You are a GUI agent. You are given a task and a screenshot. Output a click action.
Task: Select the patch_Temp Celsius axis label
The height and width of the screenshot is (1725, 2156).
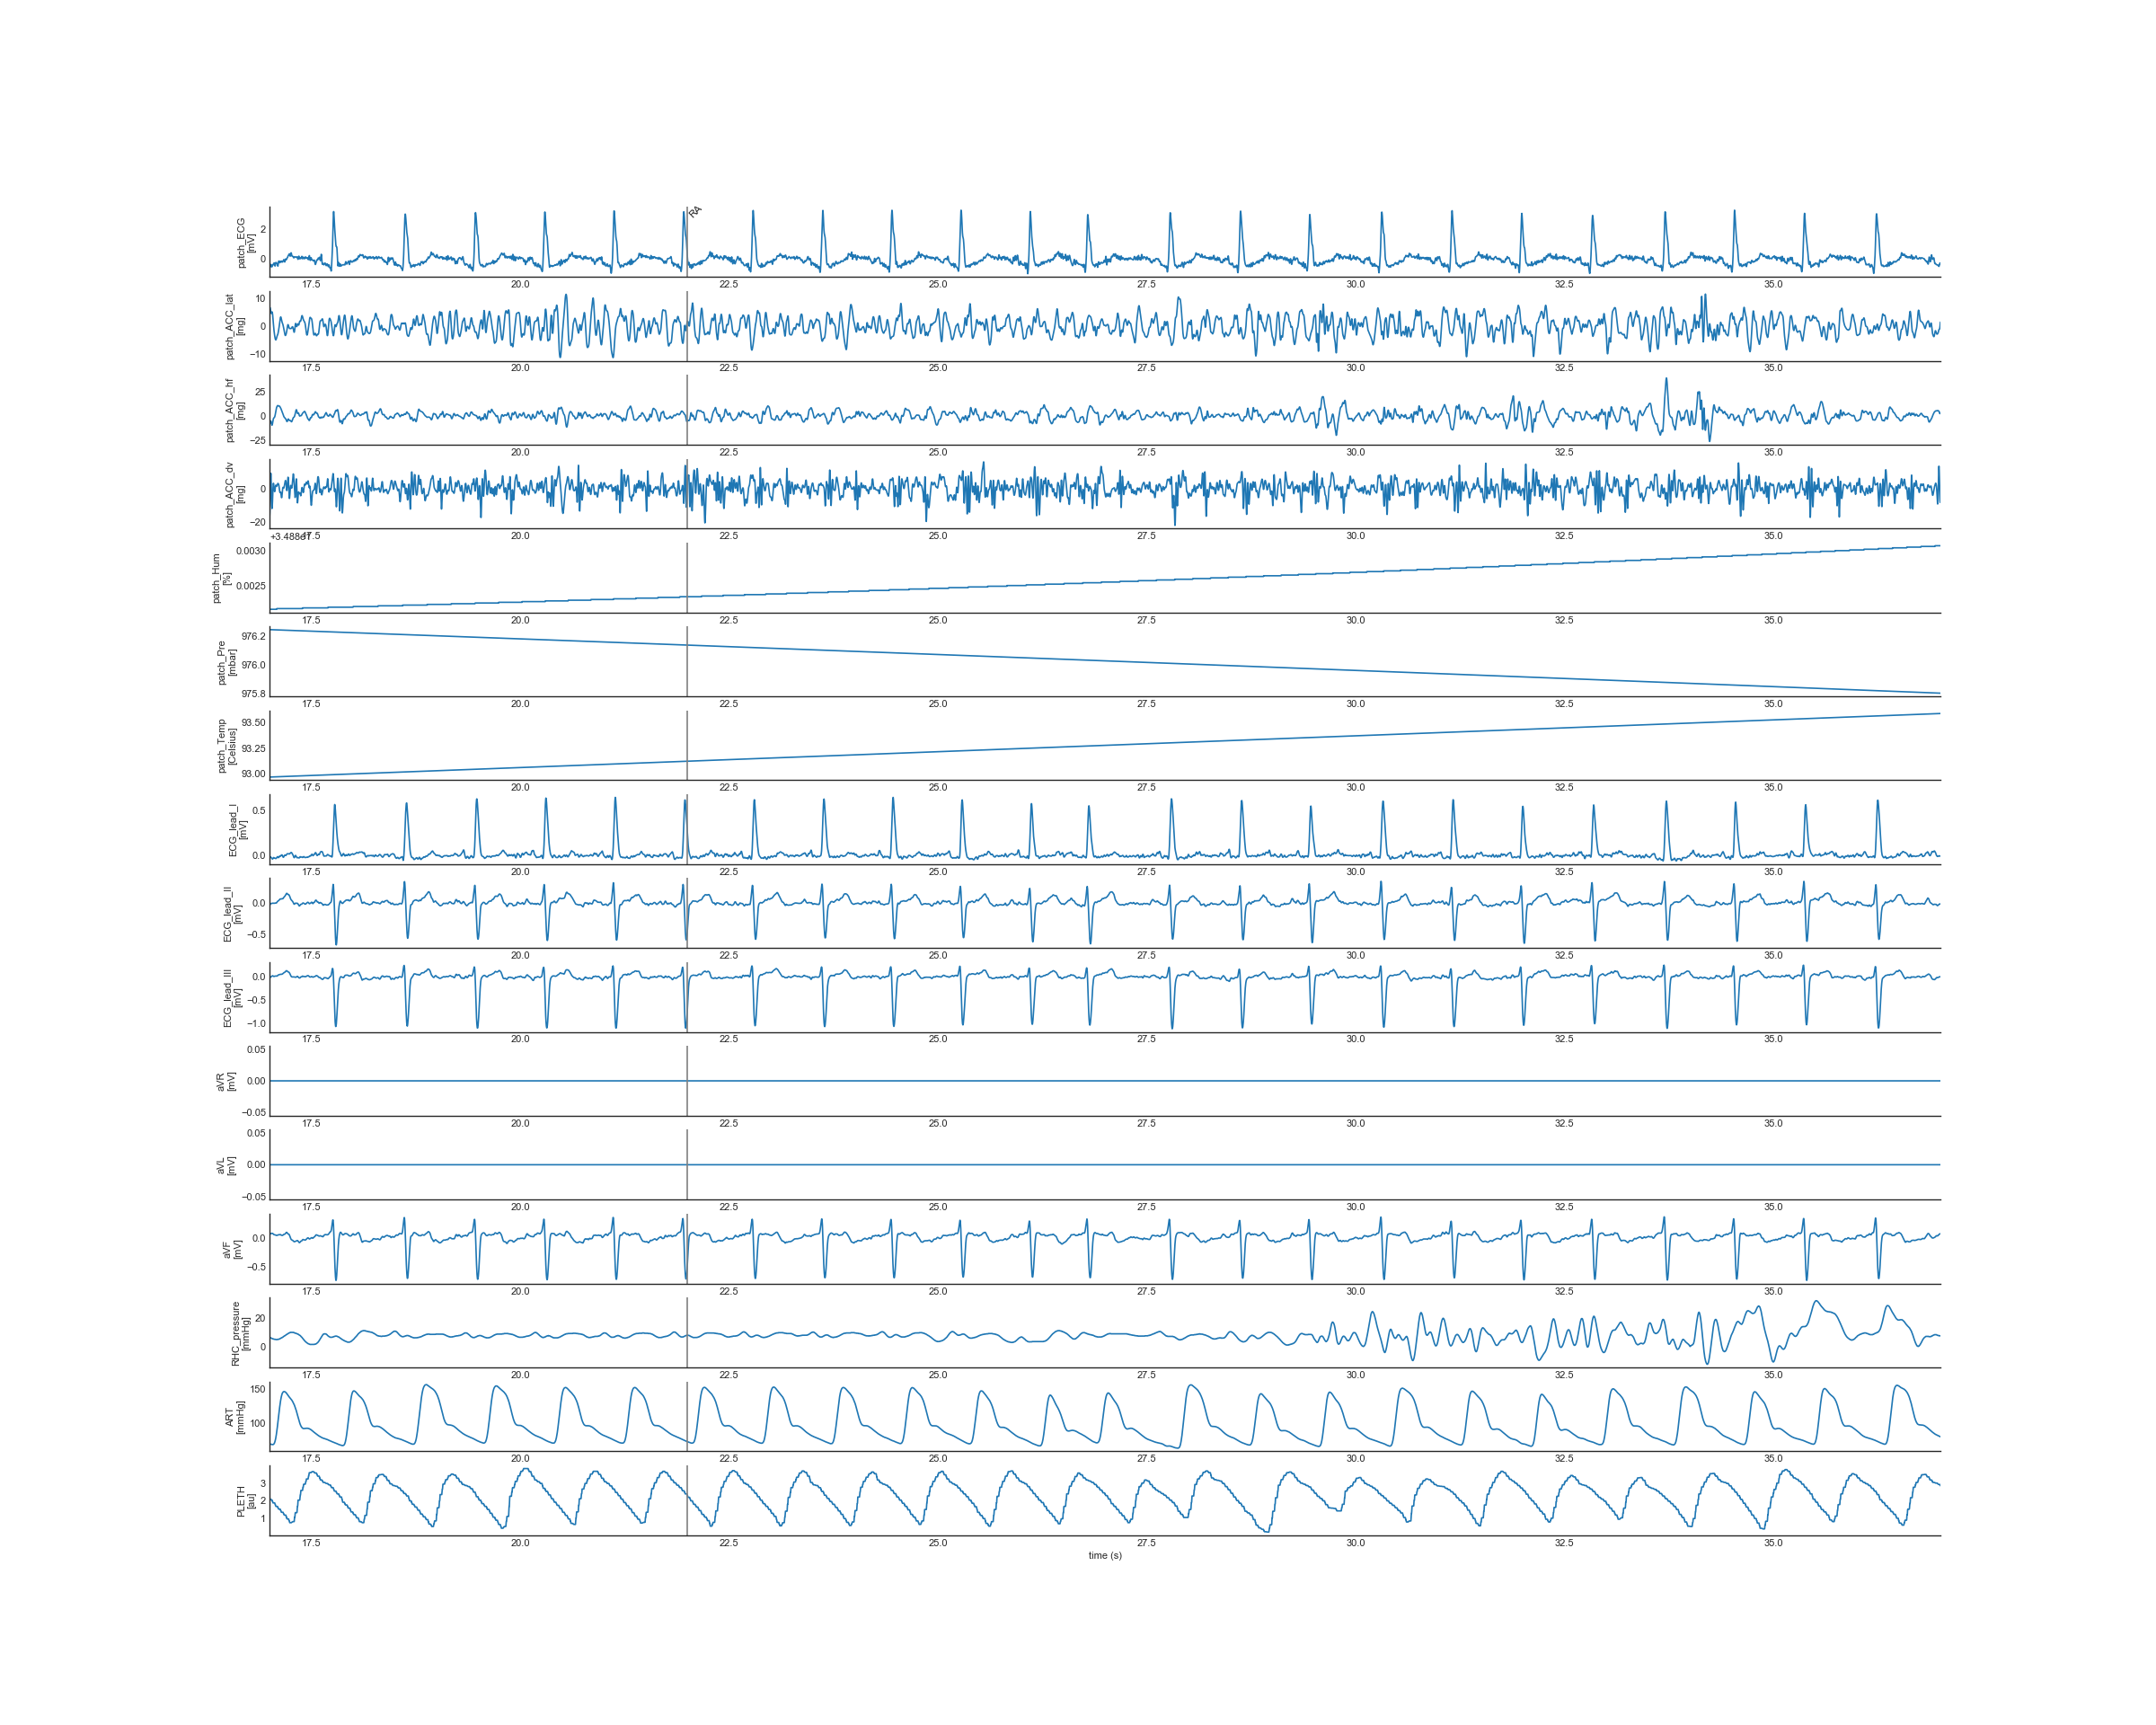pyautogui.click(x=226, y=746)
